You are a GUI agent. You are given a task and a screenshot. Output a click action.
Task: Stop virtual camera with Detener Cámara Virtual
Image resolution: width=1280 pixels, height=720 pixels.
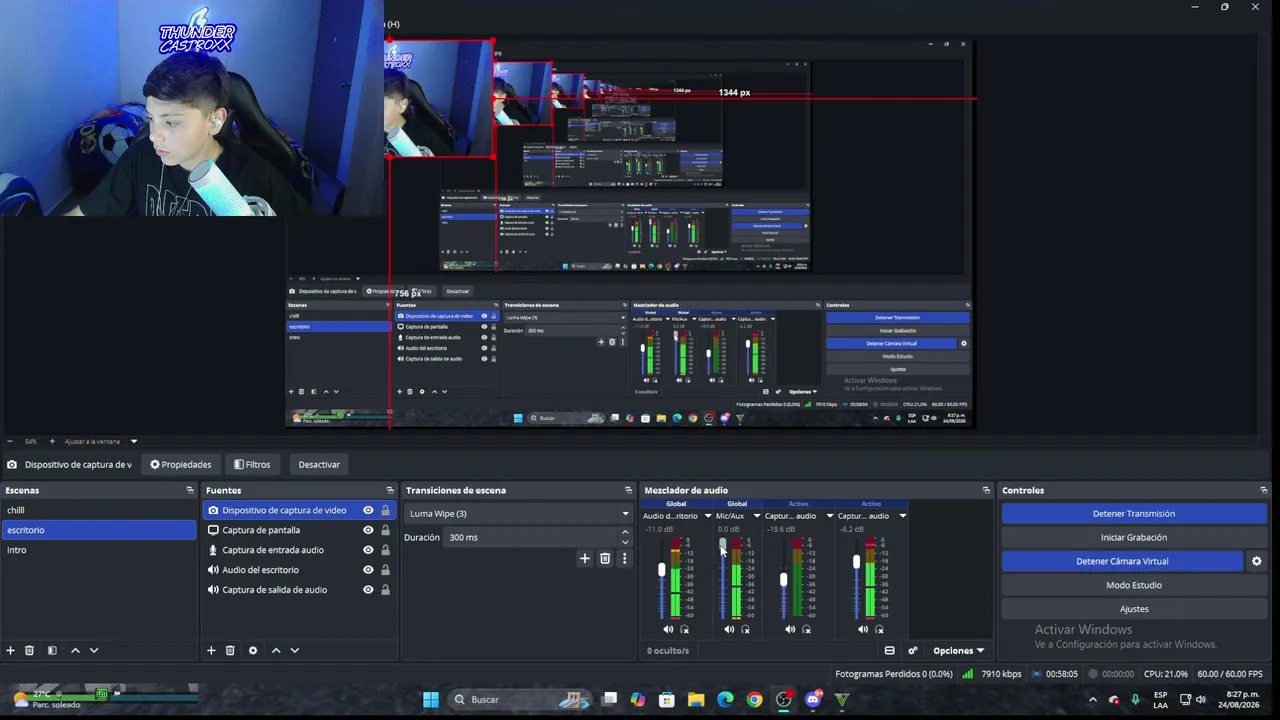pyautogui.click(x=1123, y=561)
